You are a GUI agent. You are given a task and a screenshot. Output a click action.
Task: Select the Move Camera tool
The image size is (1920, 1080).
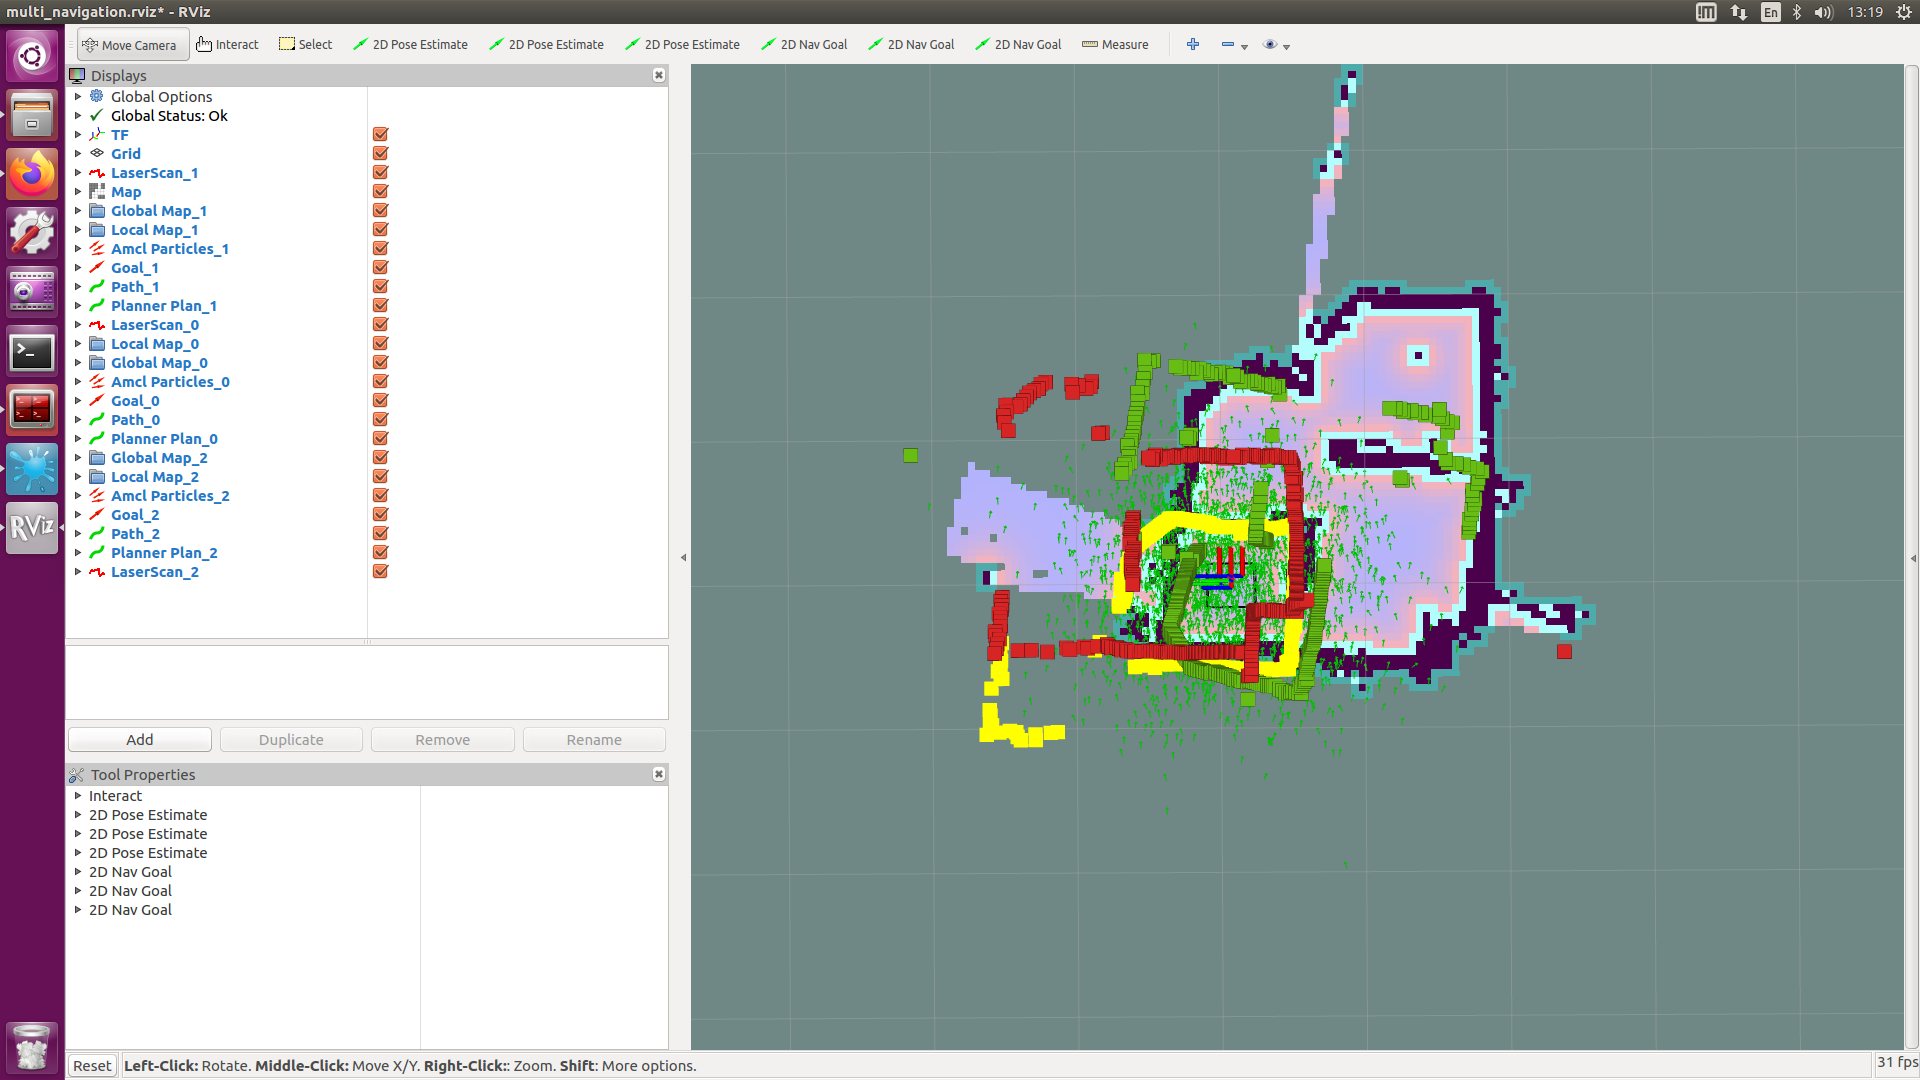tap(130, 45)
